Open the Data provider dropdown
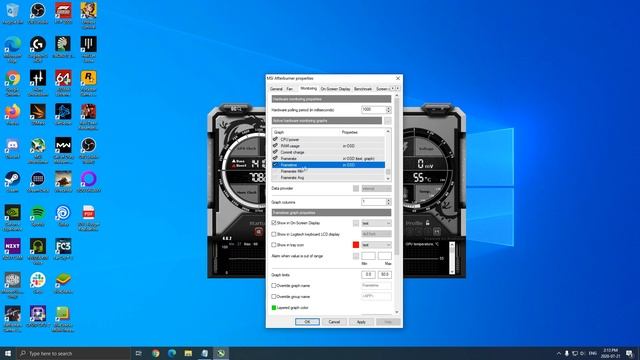 click(x=376, y=189)
